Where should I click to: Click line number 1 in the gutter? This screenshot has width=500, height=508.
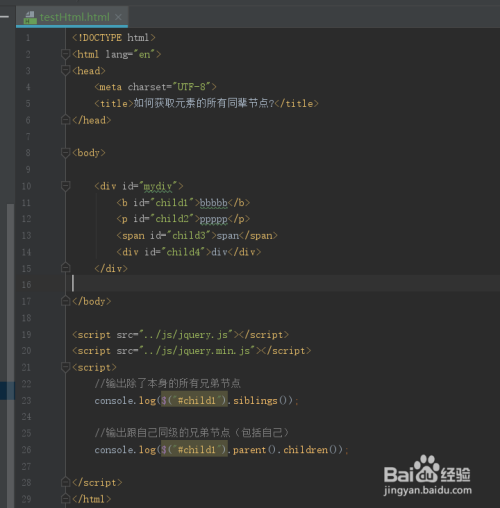click(28, 38)
